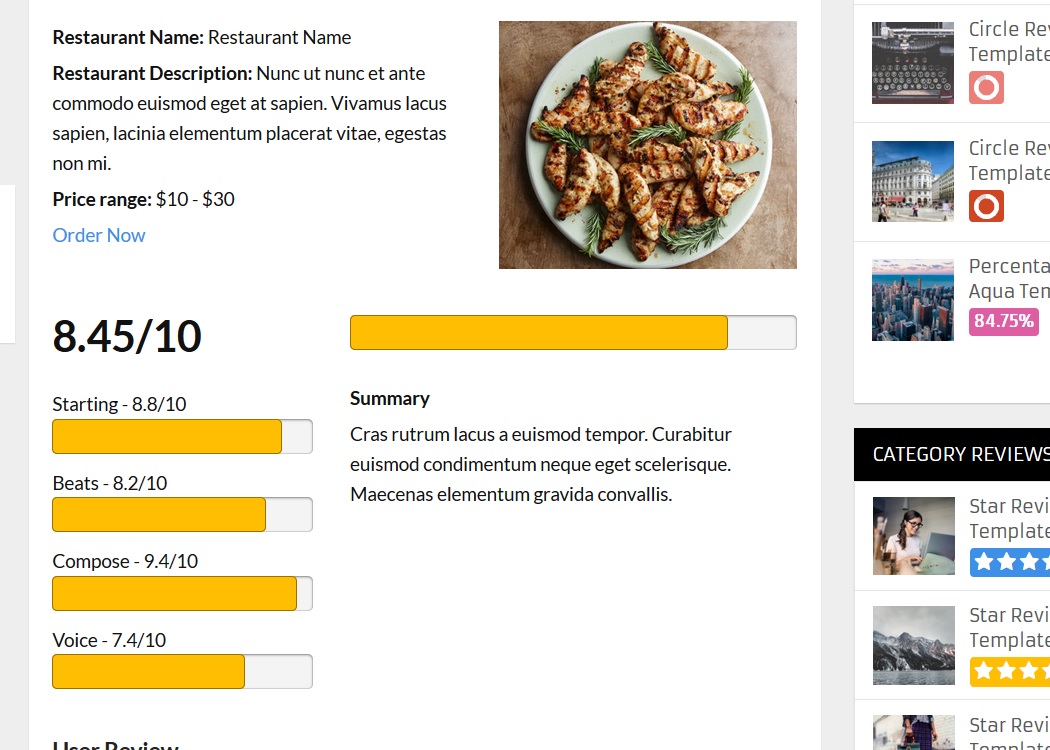Screen dimensions: 1050x750
Task: Click the Beats 8.2/10 rating bar
Action: 182,515
